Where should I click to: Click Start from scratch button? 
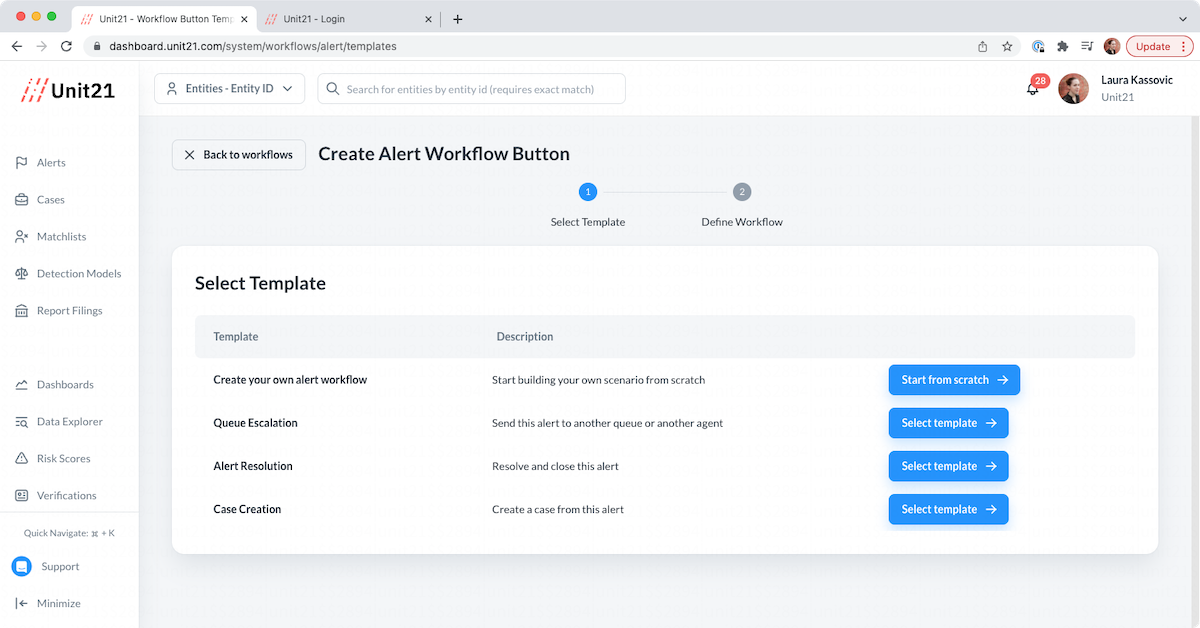click(x=954, y=380)
